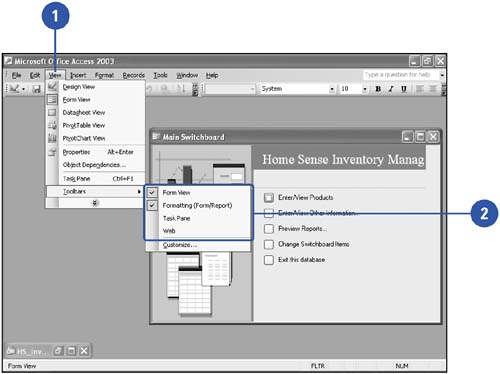Open the Records menu
Viewport: 500px width, 374px height.
click(134, 75)
